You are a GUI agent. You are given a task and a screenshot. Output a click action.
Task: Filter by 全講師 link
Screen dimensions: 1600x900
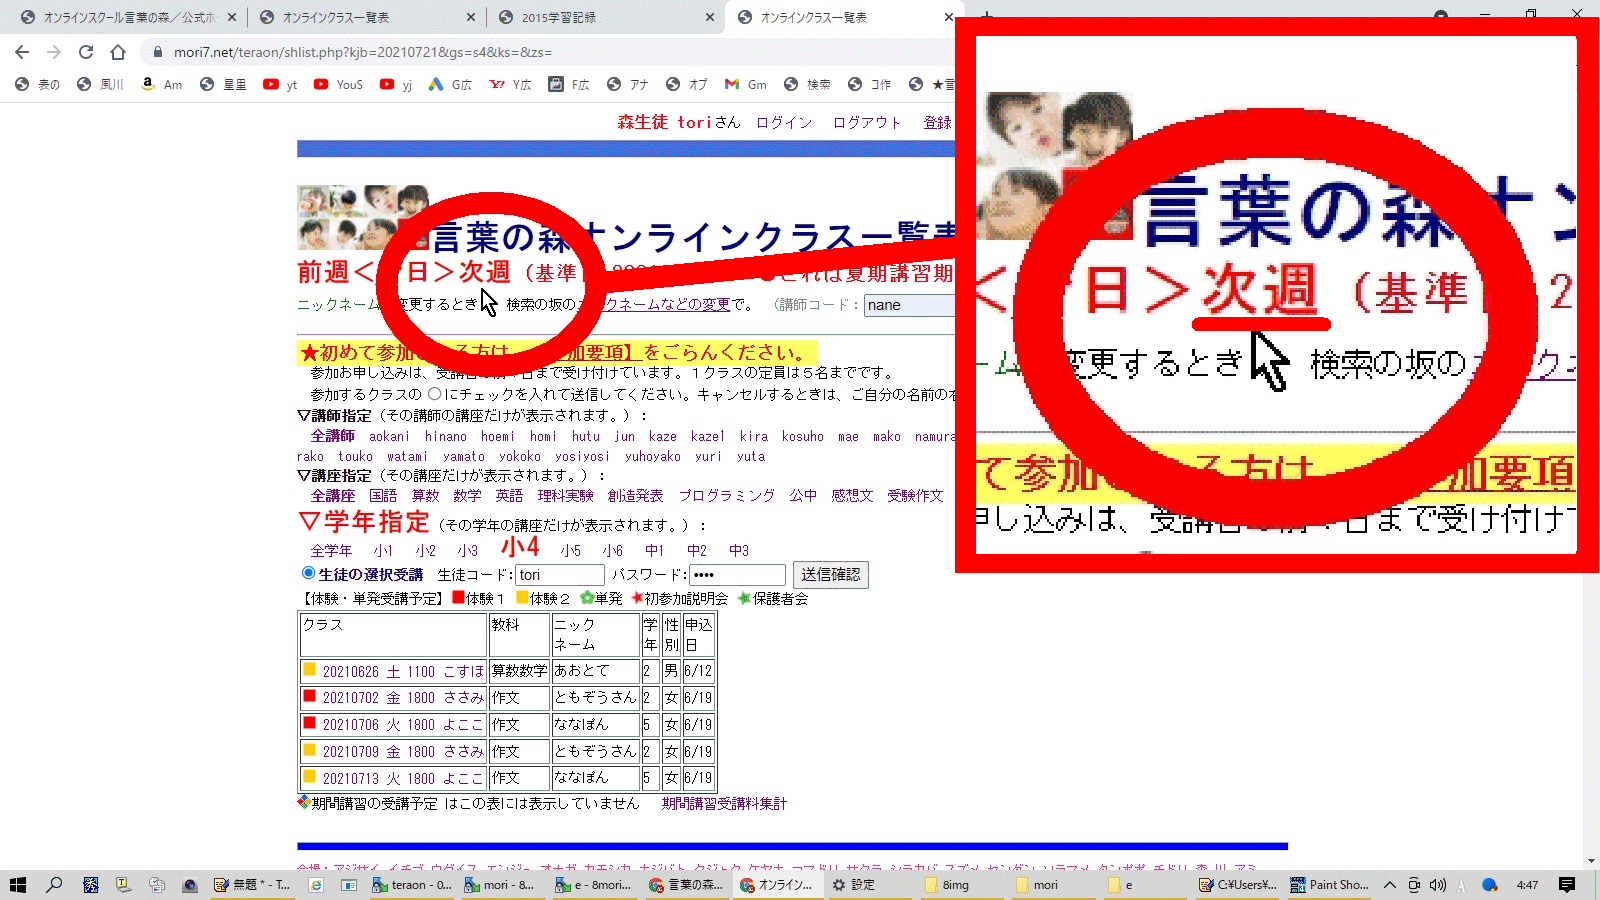click(332, 436)
